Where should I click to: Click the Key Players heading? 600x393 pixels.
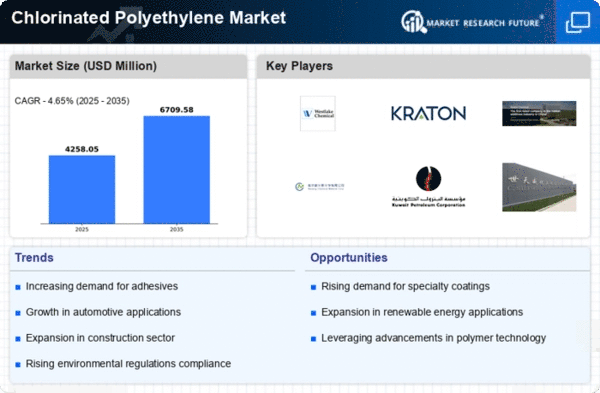(x=299, y=66)
